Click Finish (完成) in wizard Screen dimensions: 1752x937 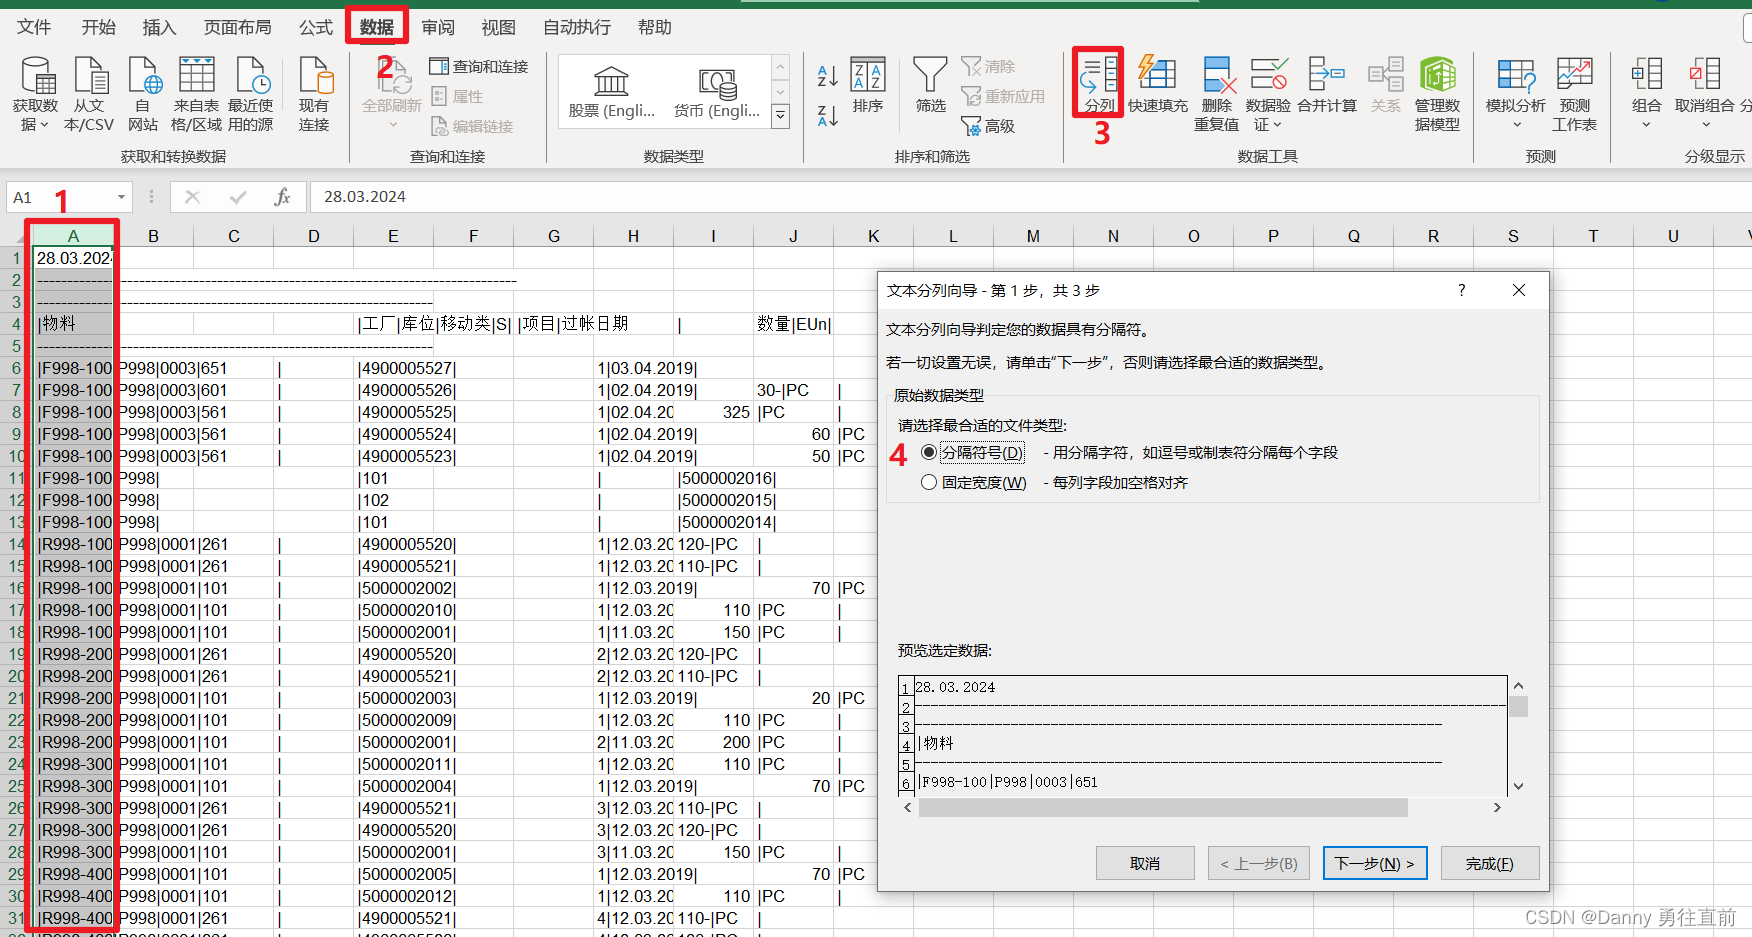[x=1490, y=863]
